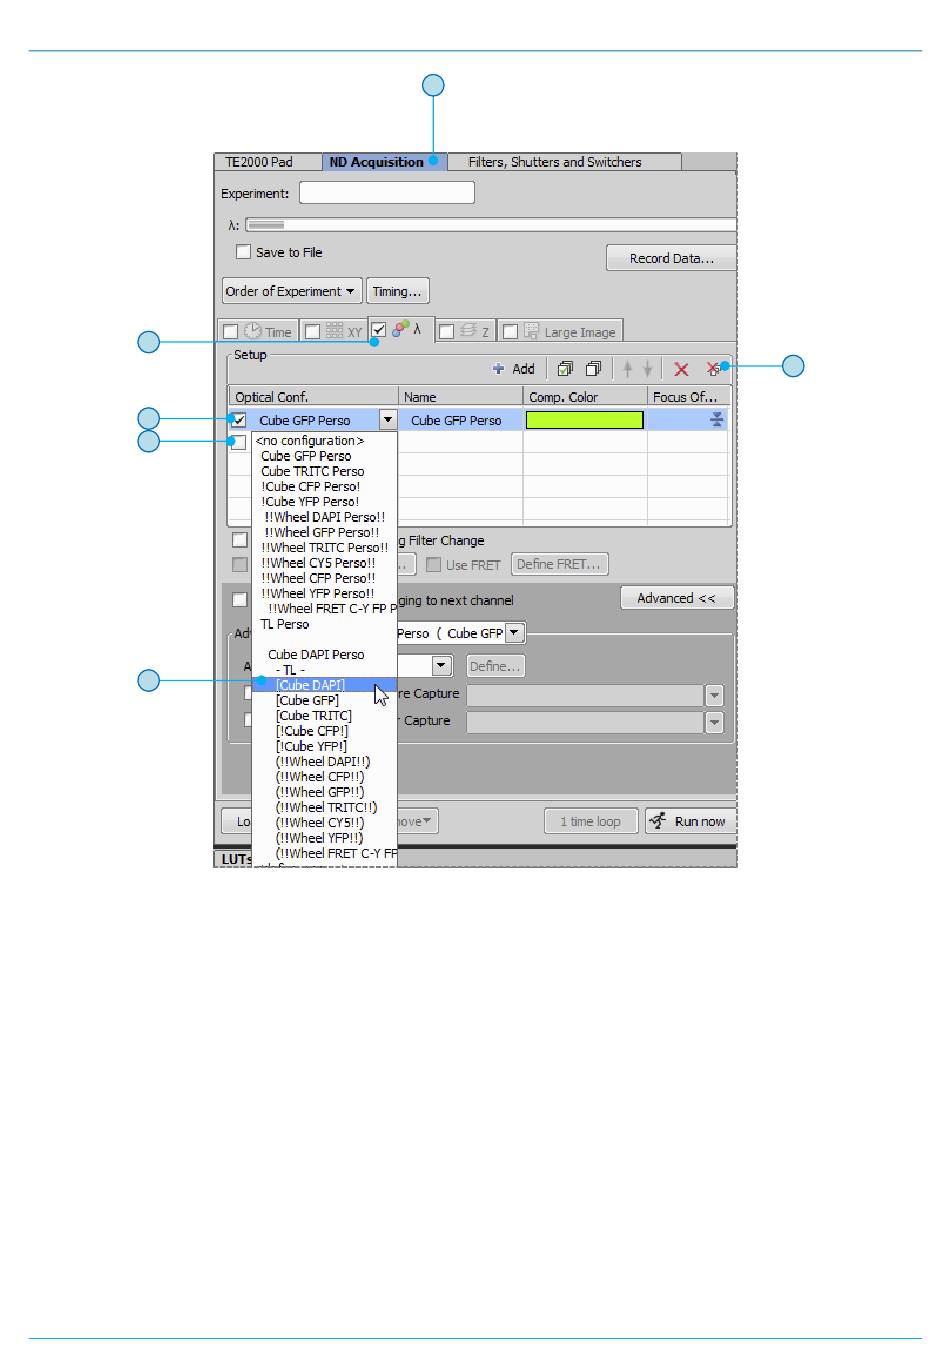Select !!Wheel DAPI Perso!! from the list

(x=324, y=517)
